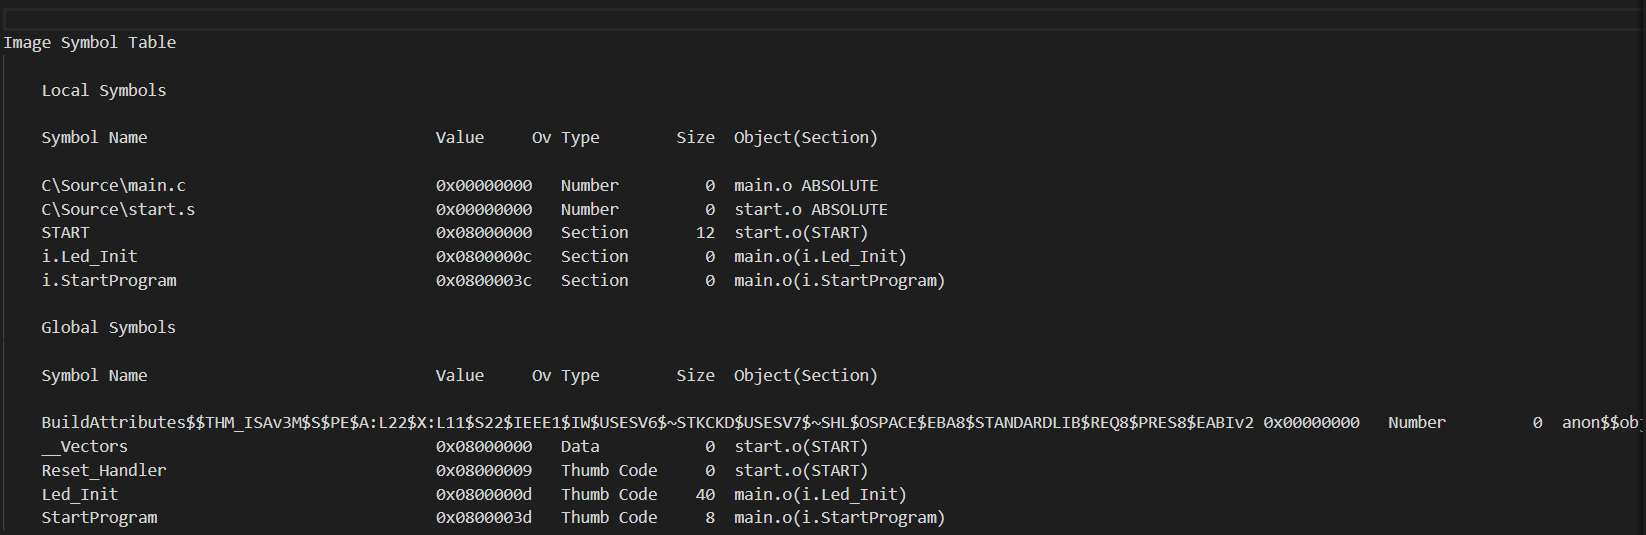This screenshot has width=1646, height=535.
Task: Click the 'StartProgram' global symbol
Action: click(99, 517)
